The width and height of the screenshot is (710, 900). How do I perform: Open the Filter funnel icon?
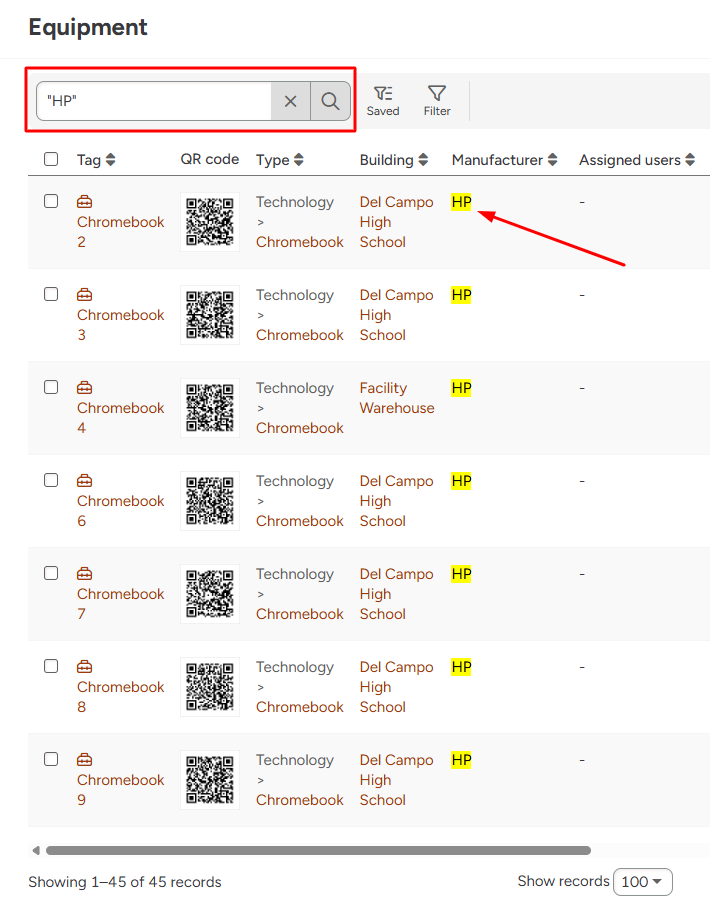point(437,100)
